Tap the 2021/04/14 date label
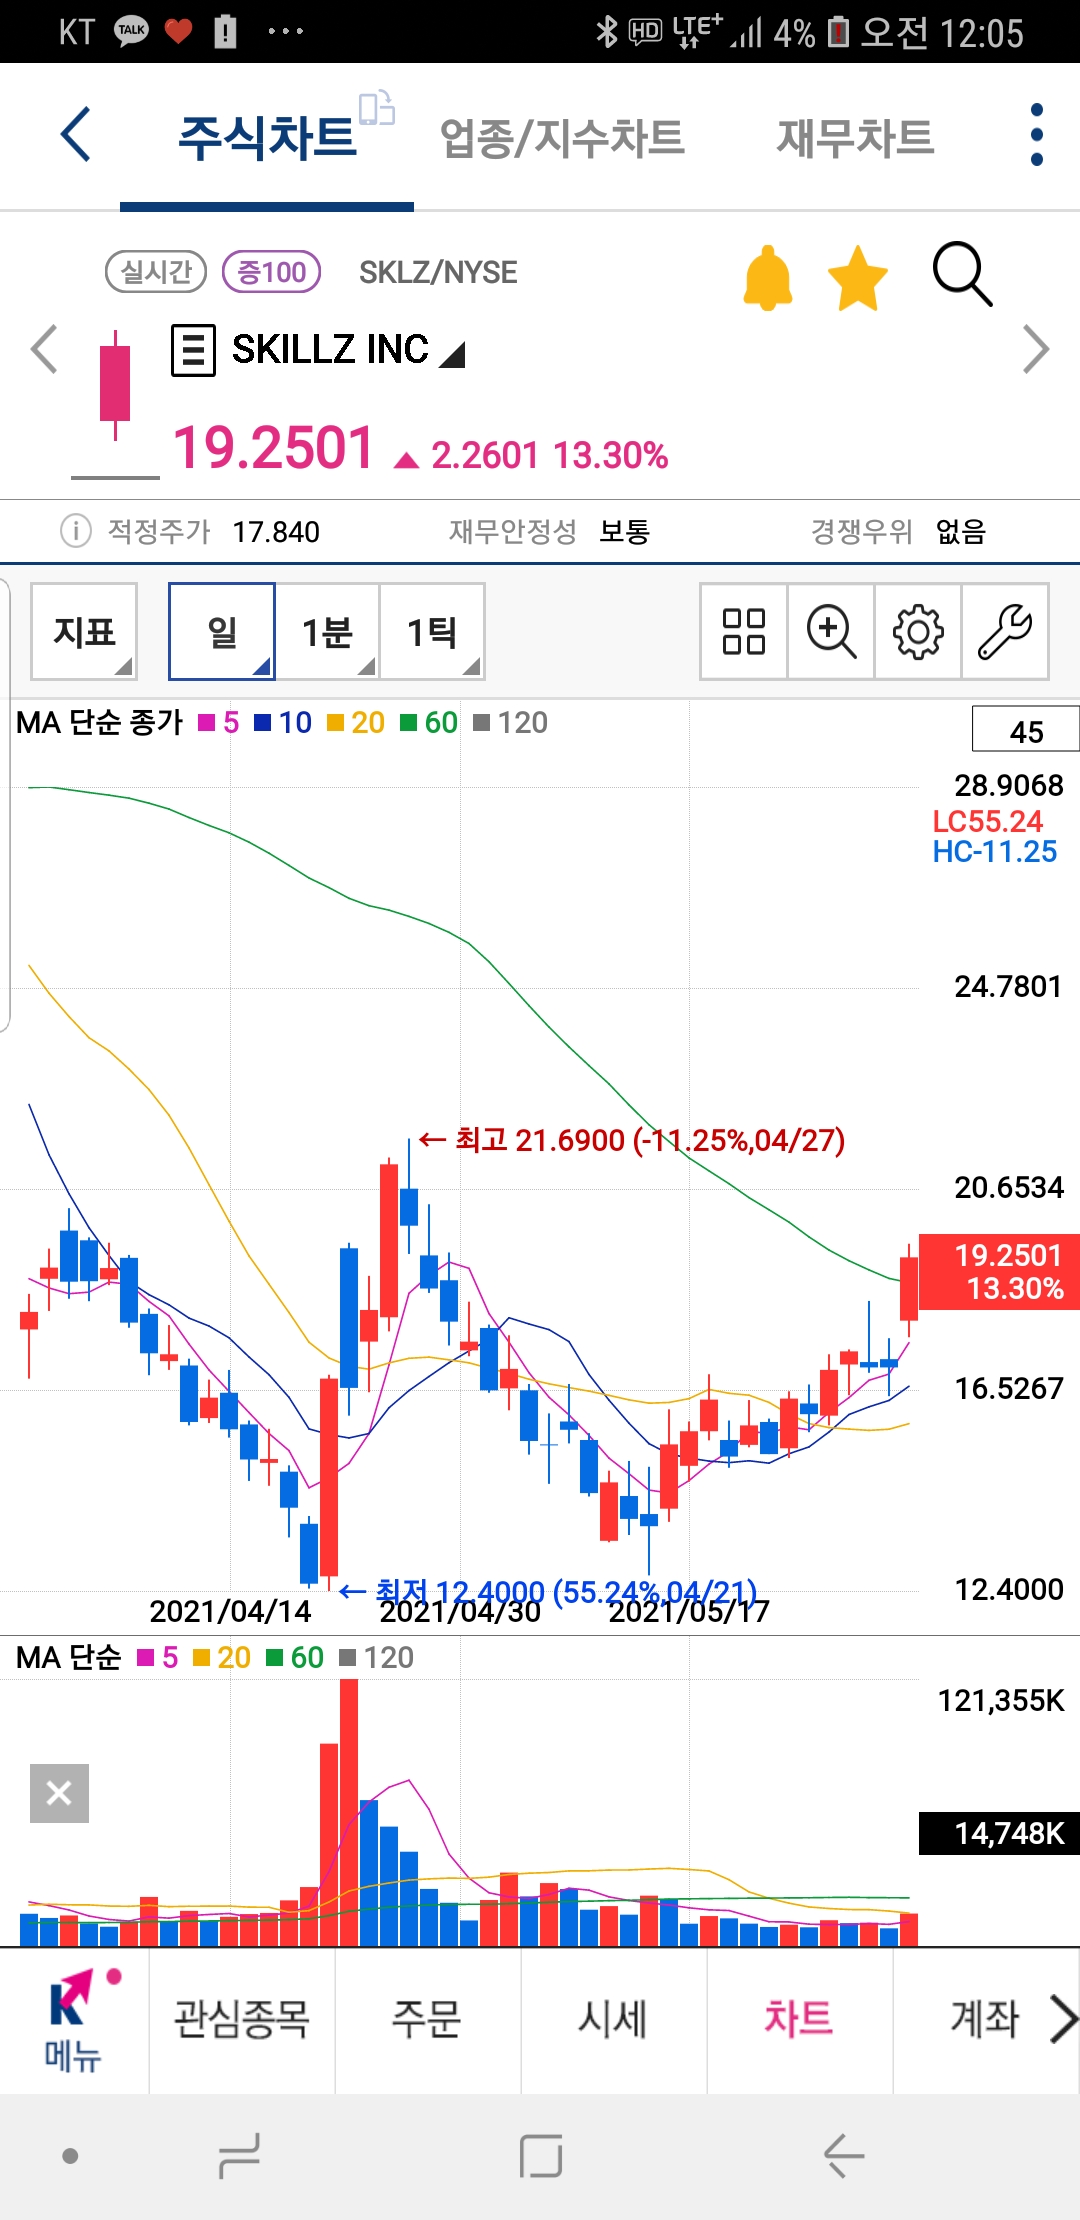The image size is (1080, 2220). pyautogui.click(x=230, y=1611)
